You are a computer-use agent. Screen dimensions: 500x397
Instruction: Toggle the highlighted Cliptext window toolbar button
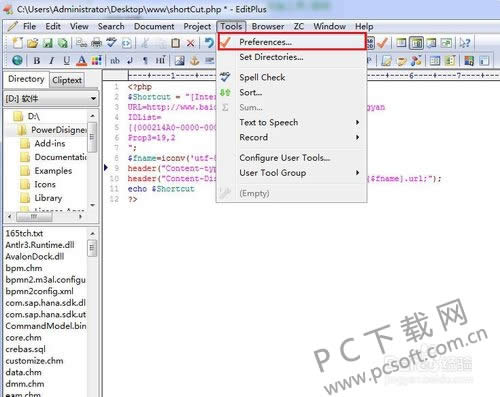416,43
